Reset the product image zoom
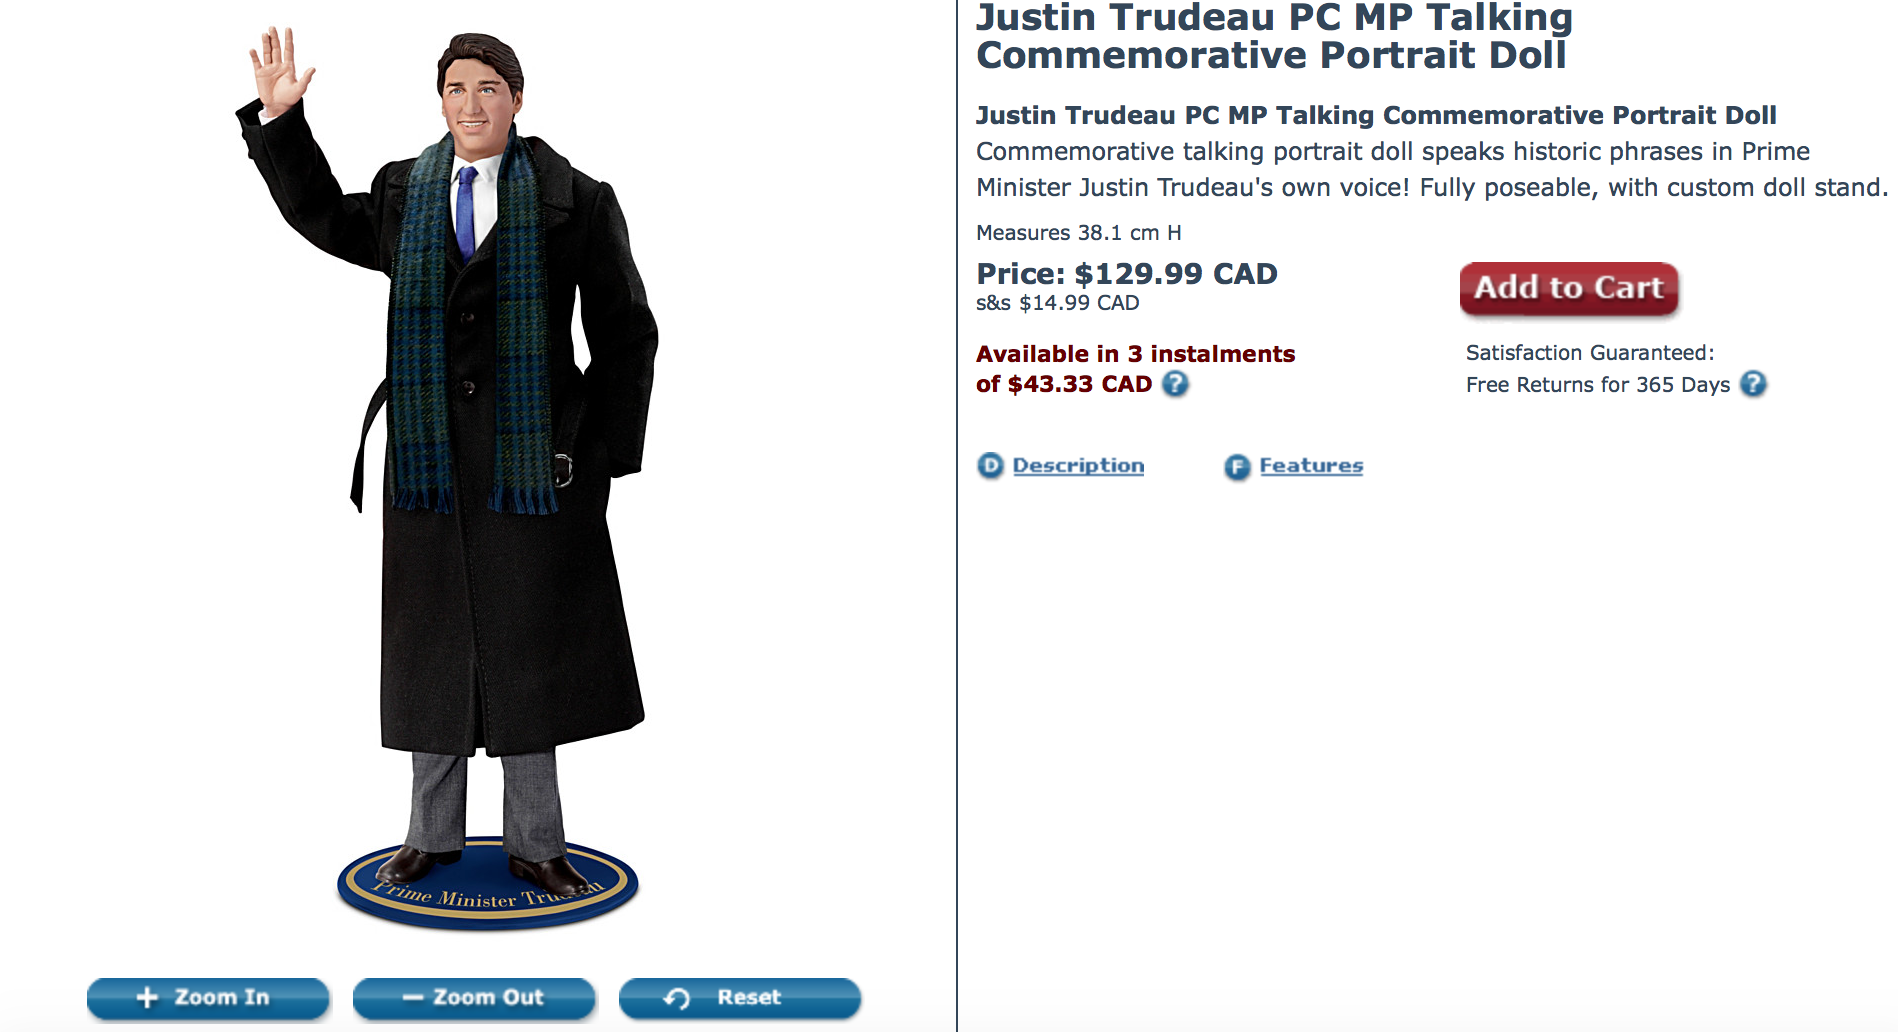This screenshot has height=1032, width=1898. pyautogui.click(x=740, y=998)
